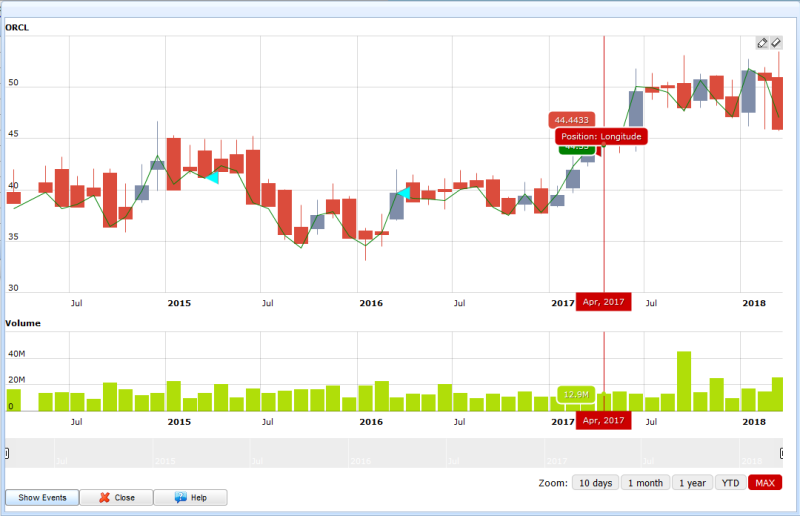Select the pencil draw tool icon
This screenshot has height=516, width=800.
pos(762,43)
